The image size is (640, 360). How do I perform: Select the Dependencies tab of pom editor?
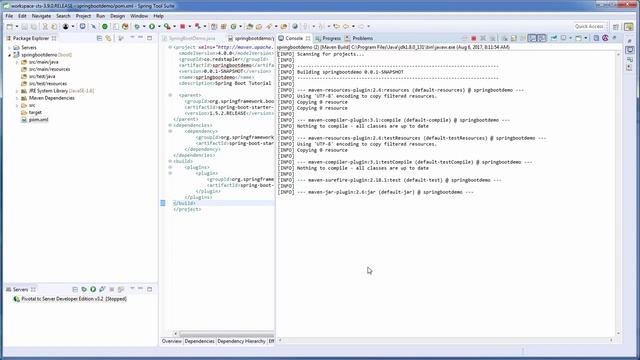pyautogui.click(x=200, y=341)
